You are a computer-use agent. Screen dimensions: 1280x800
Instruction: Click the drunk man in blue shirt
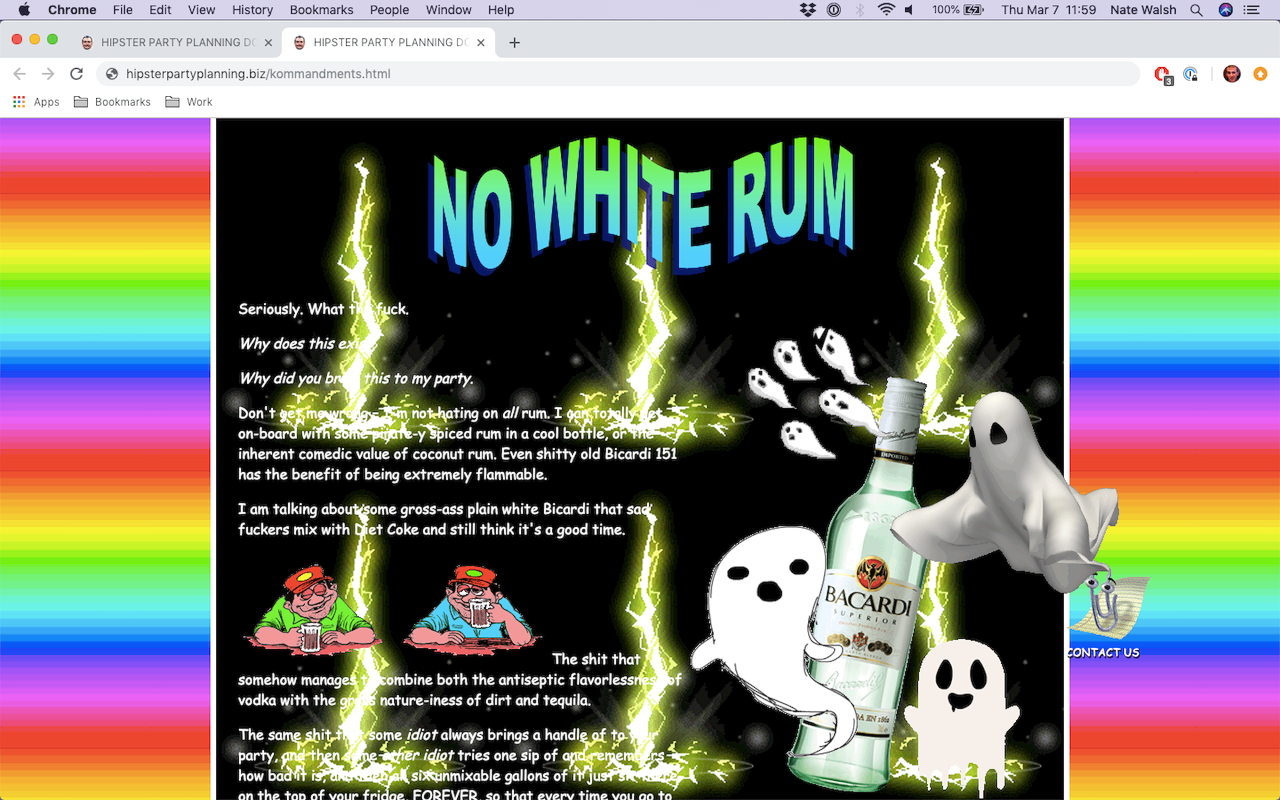click(x=472, y=610)
